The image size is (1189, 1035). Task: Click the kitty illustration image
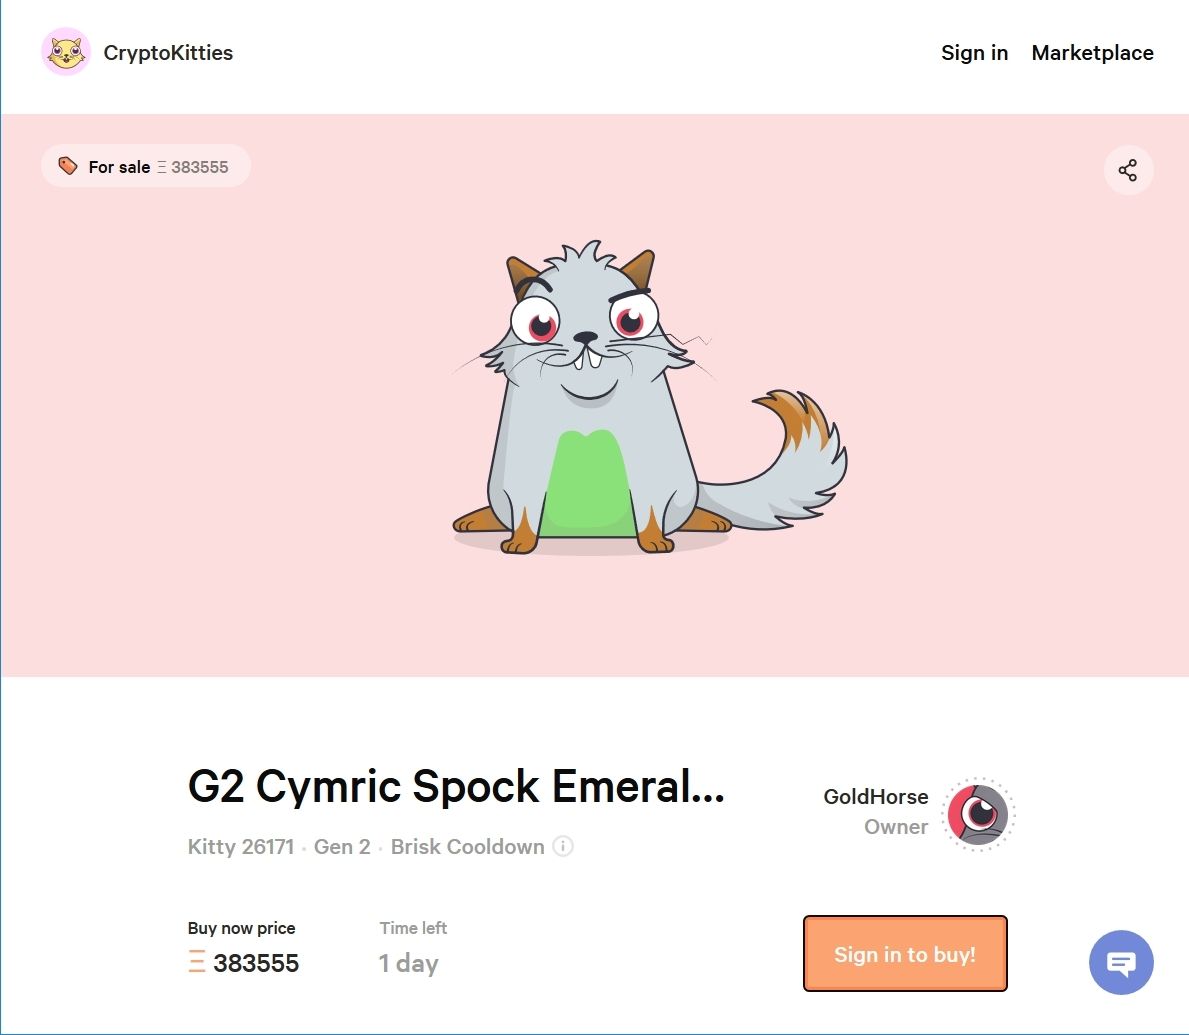click(649, 397)
